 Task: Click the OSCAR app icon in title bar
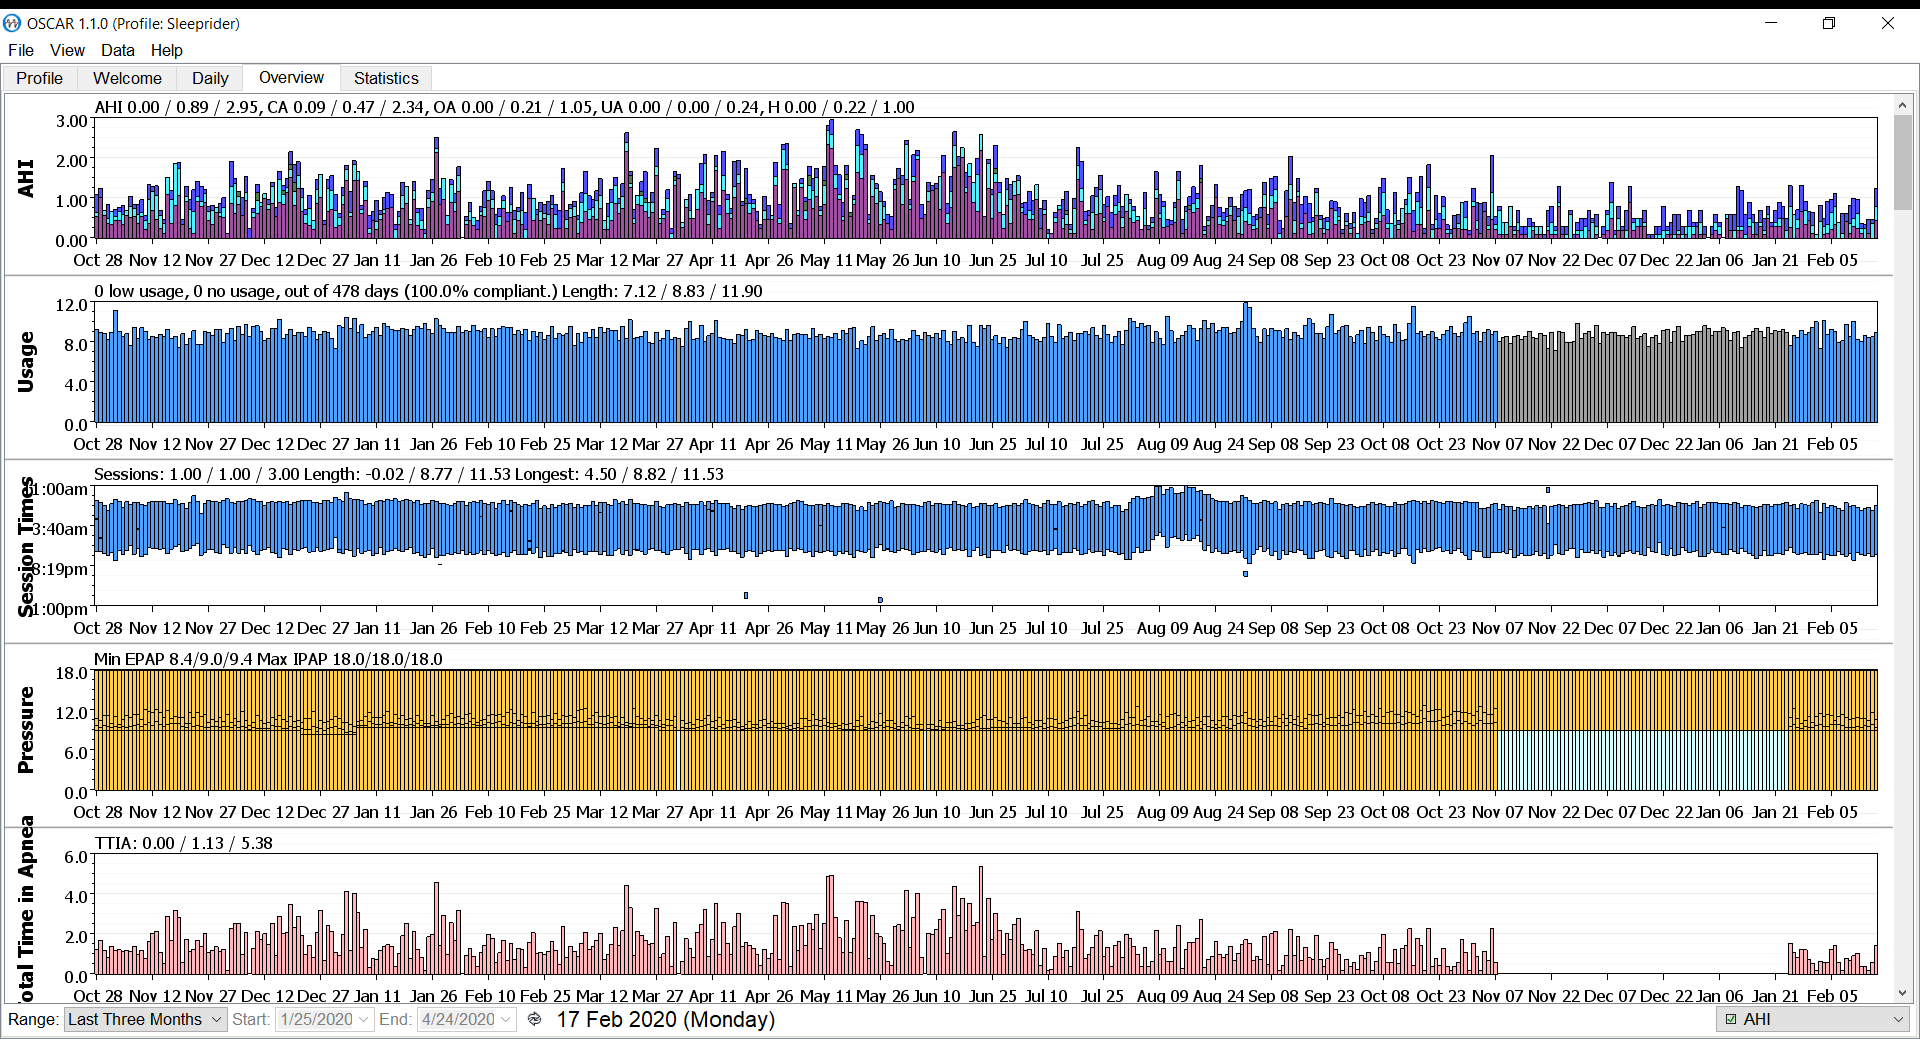click(x=12, y=23)
